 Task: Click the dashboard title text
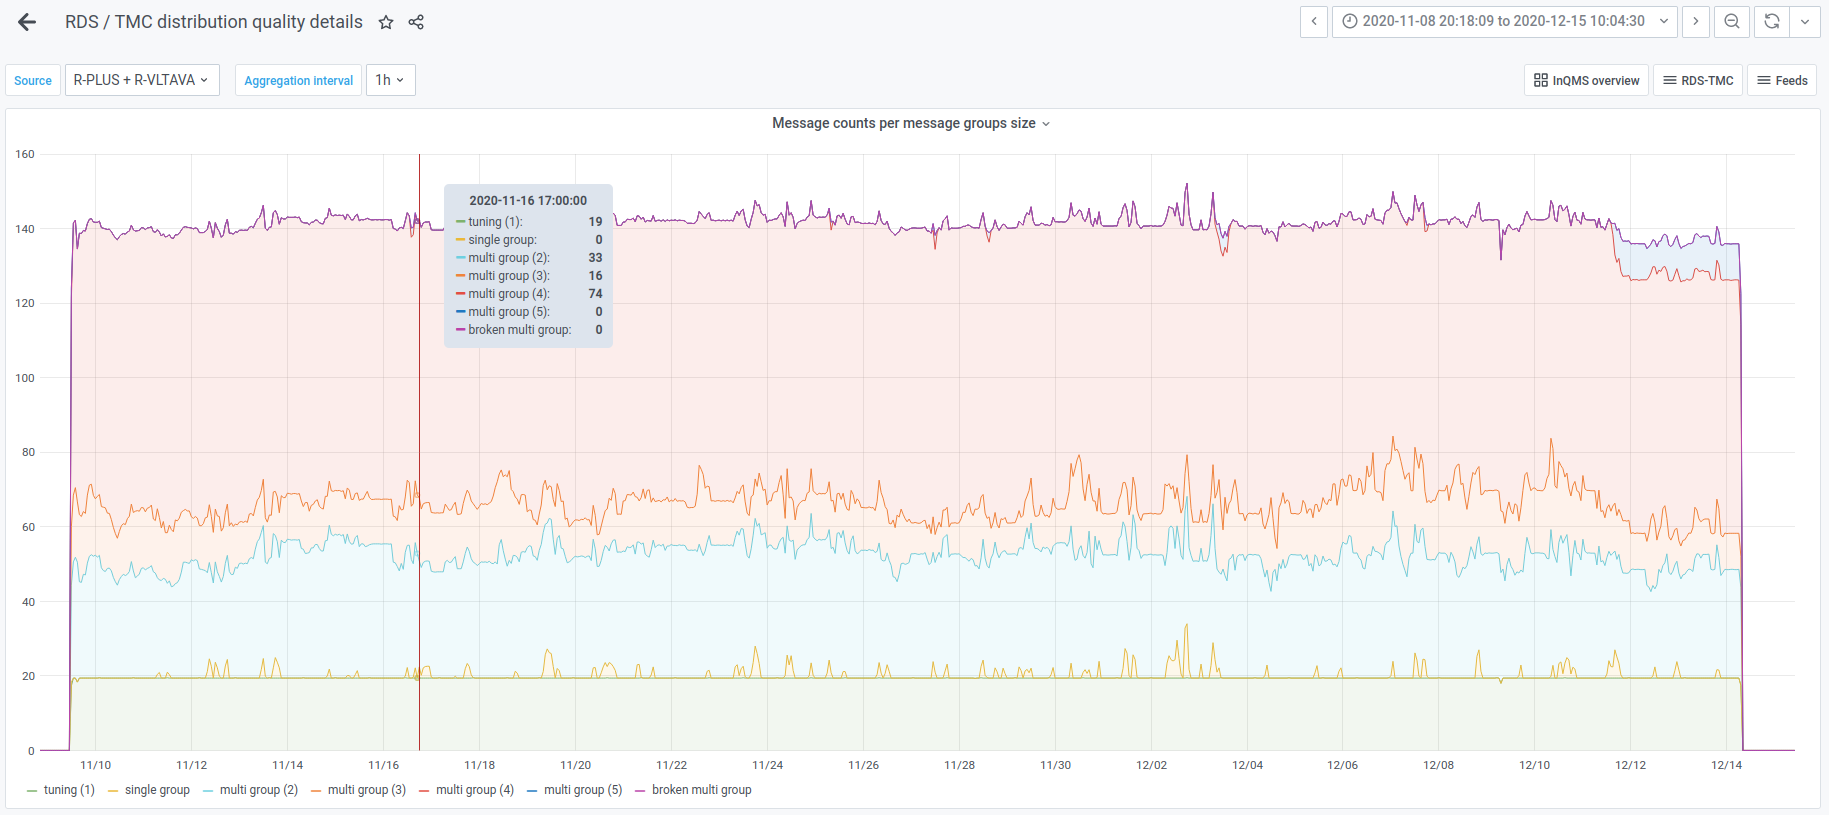tap(214, 22)
